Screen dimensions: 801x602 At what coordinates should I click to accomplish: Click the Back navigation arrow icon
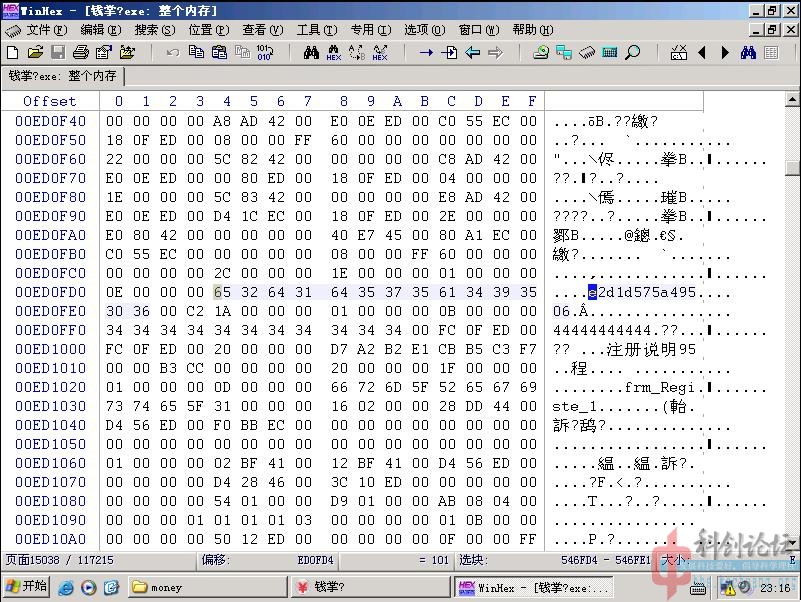pyautogui.click(x=472, y=52)
